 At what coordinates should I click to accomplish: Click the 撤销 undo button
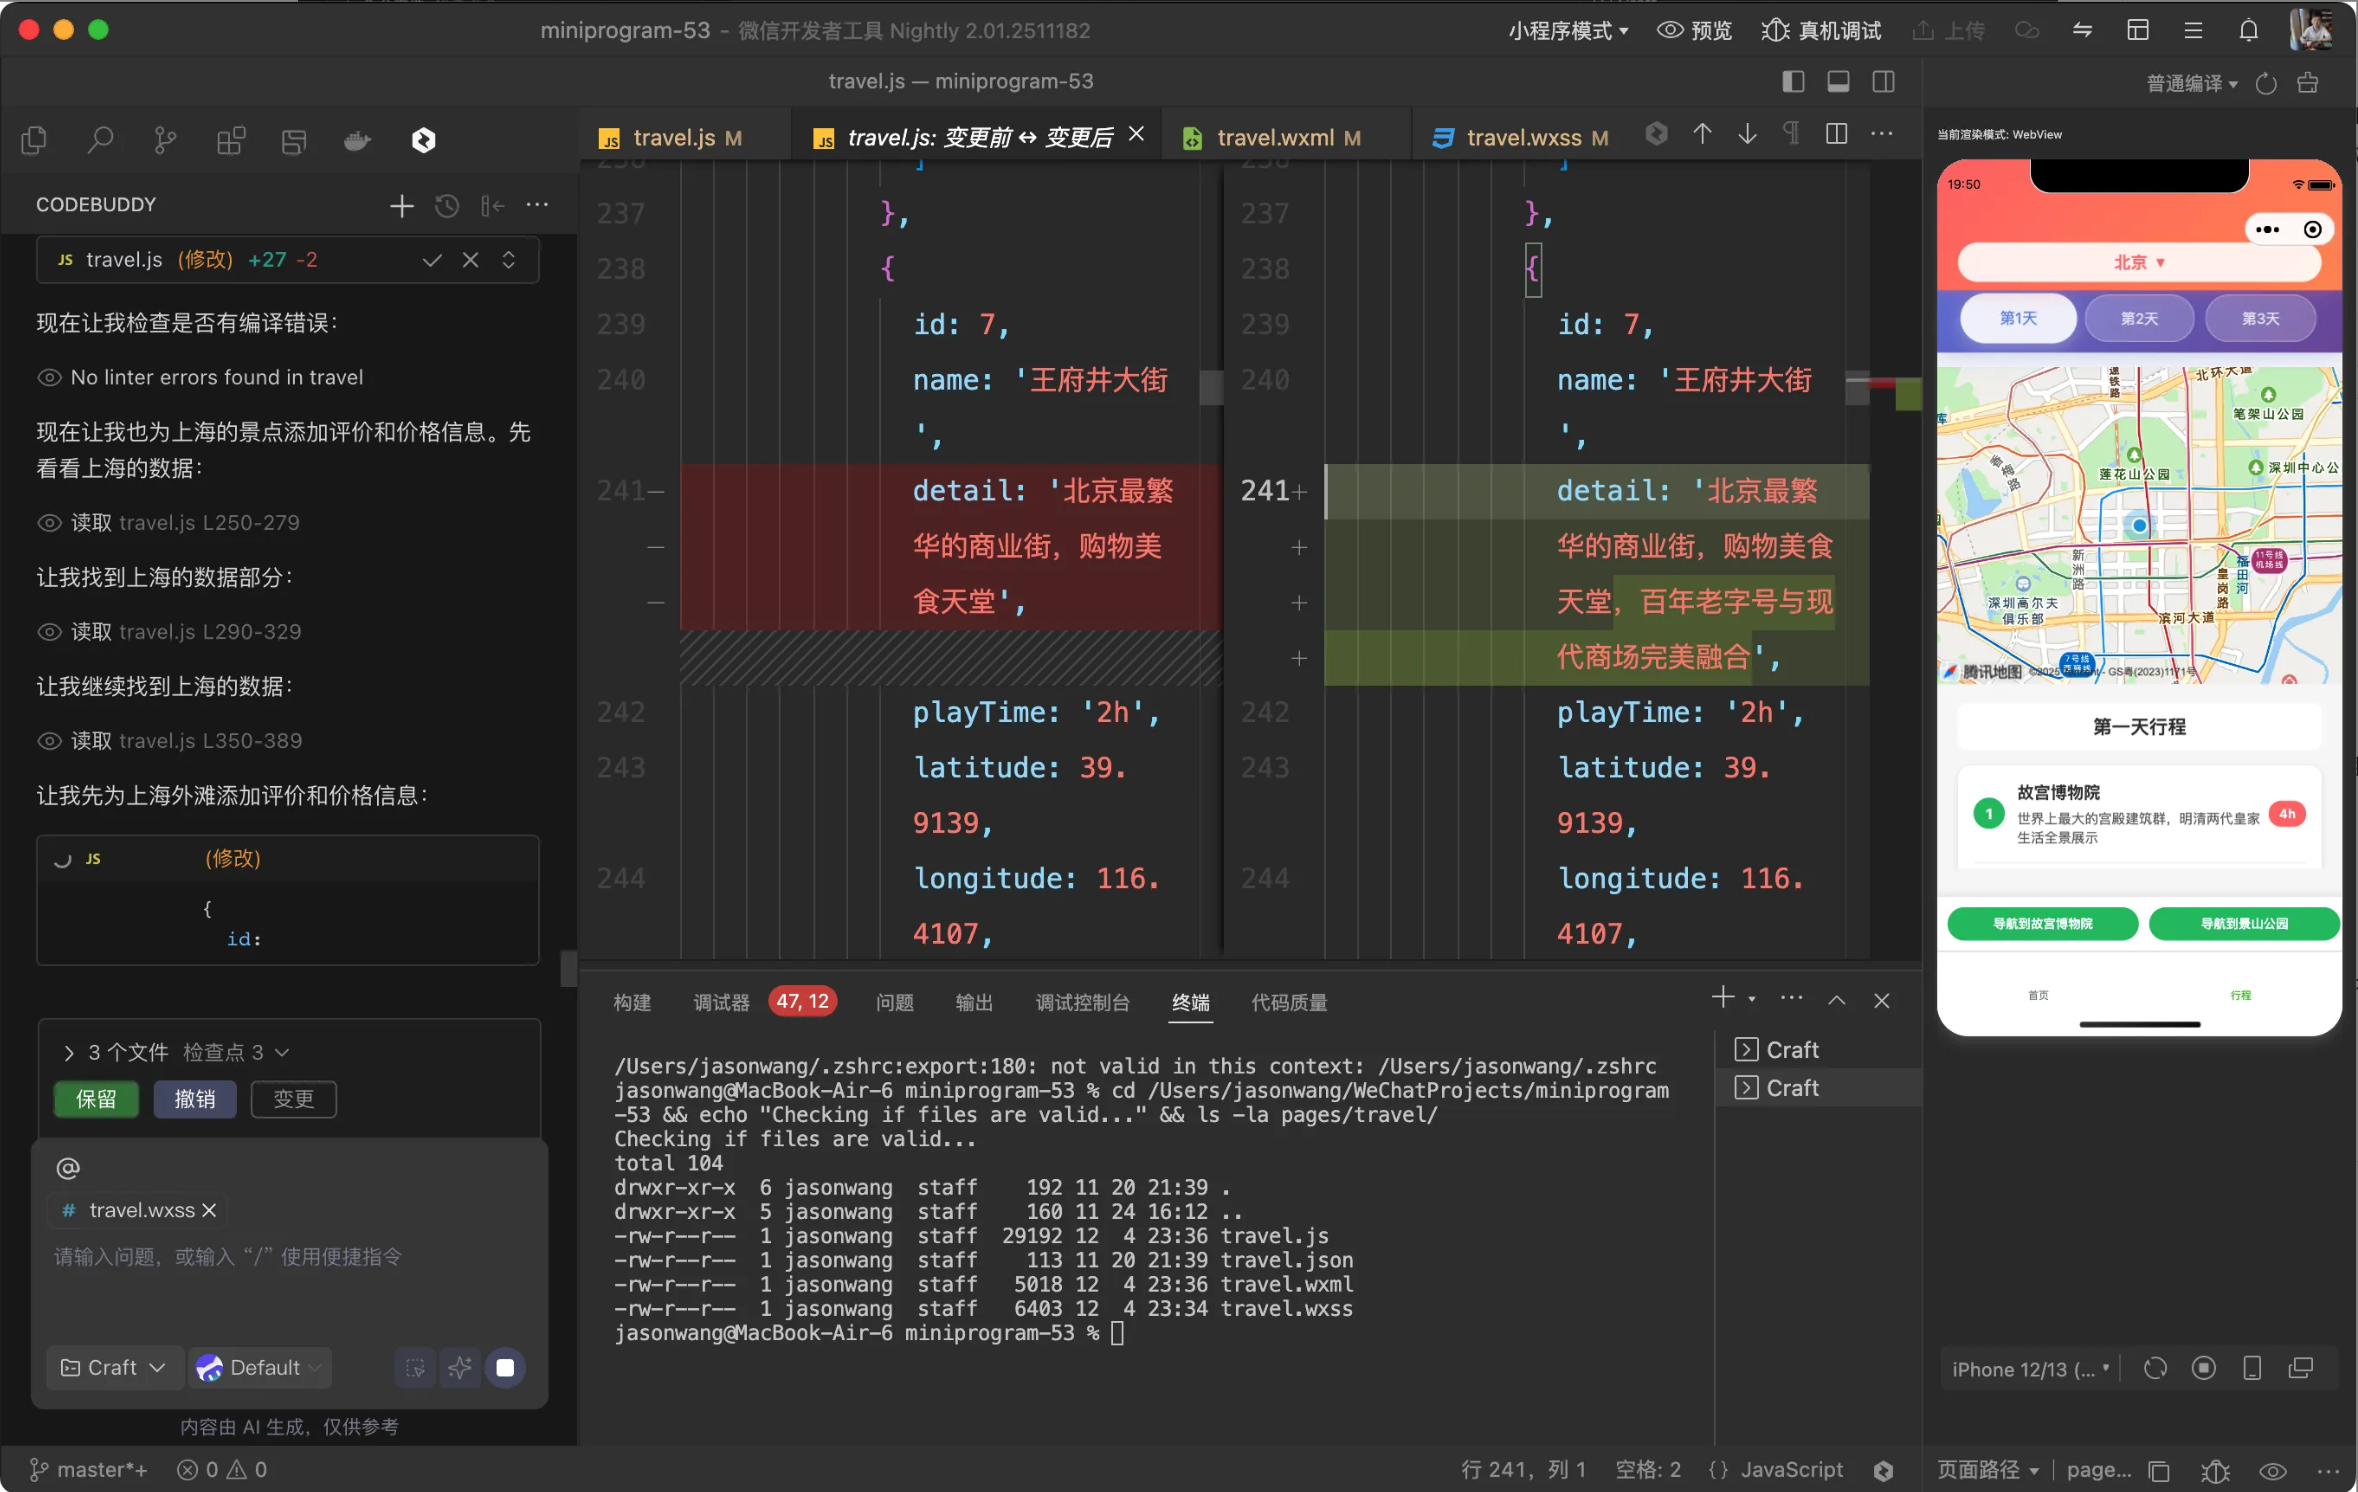coord(195,1099)
